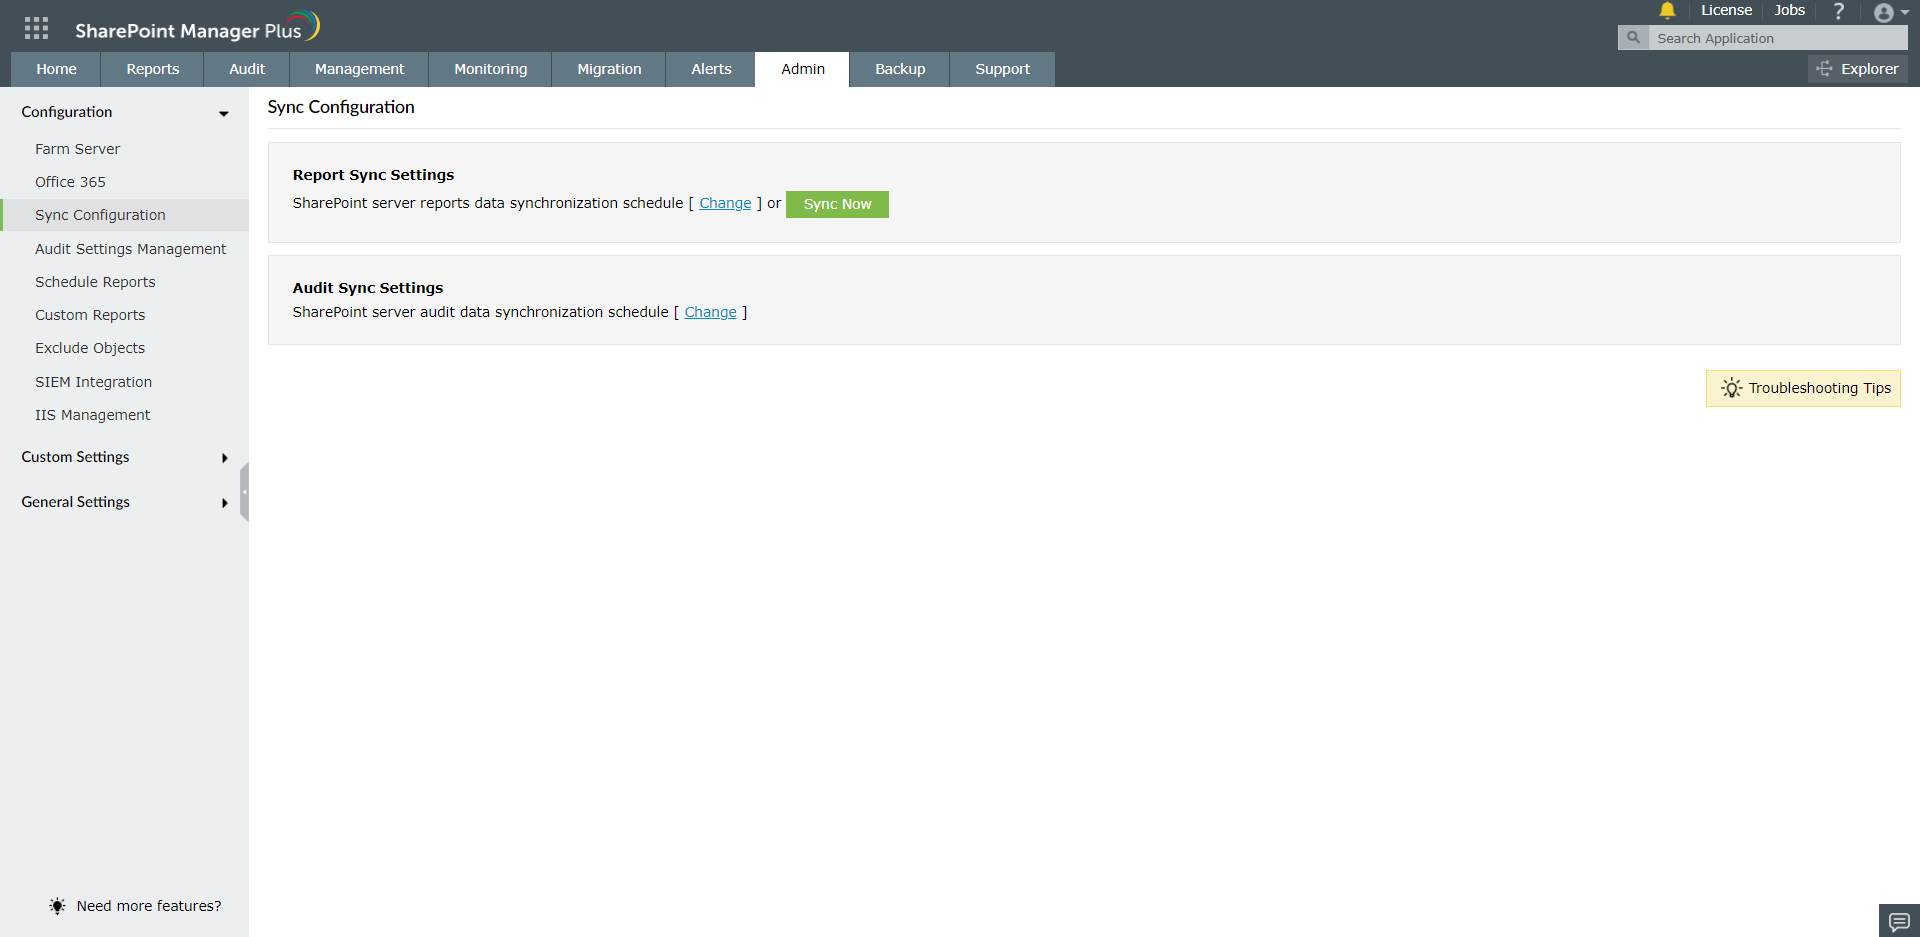Open the chat feedback icon

pyautogui.click(x=1897, y=921)
